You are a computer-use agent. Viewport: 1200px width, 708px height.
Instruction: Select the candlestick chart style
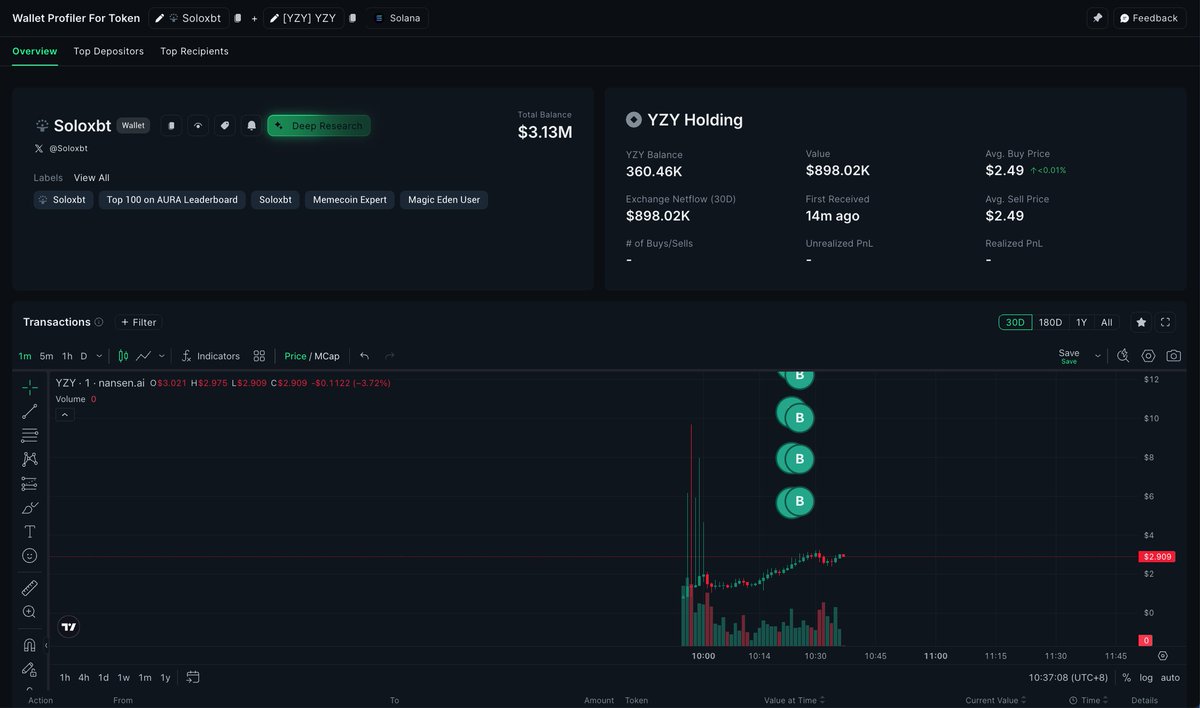click(124, 356)
